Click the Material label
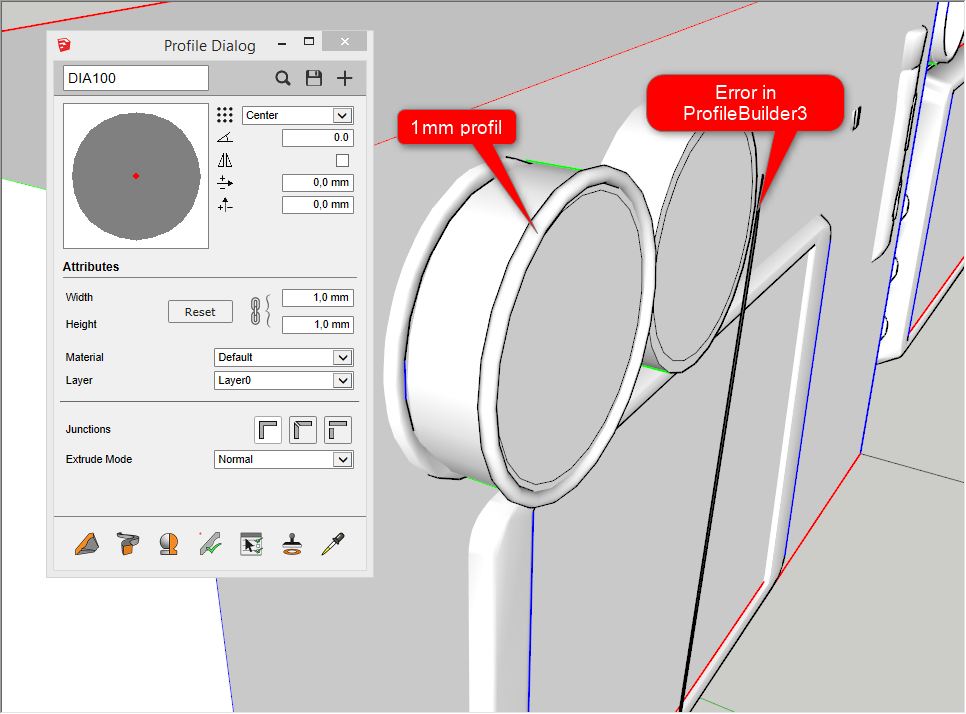Screen dimensions: 966x714 coord(84,357)
